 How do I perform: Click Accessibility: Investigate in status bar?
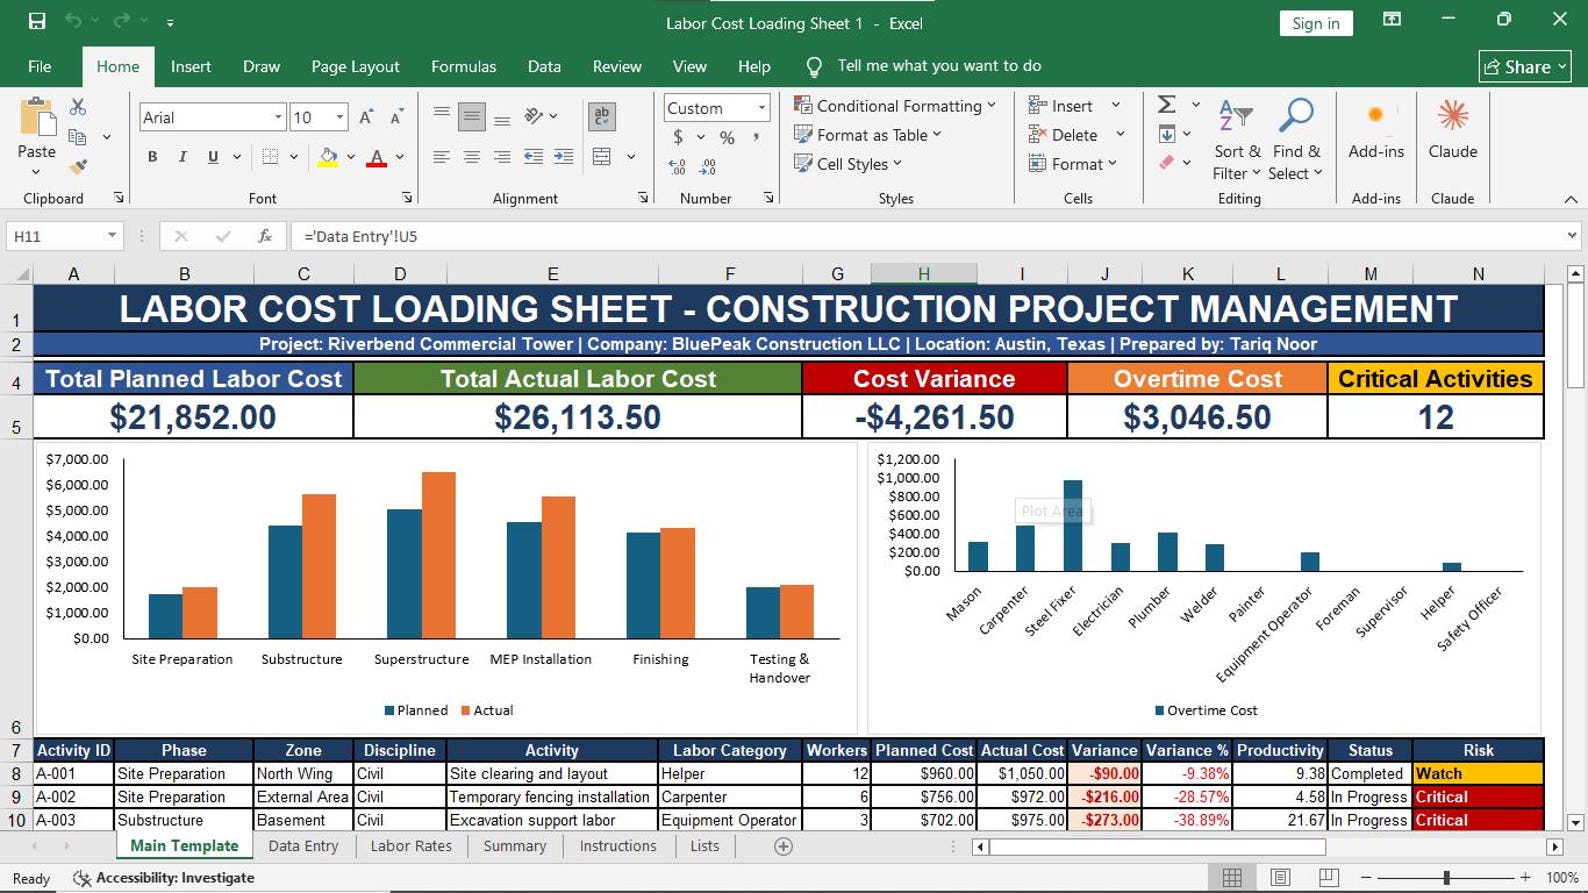(x=165, y=878)
